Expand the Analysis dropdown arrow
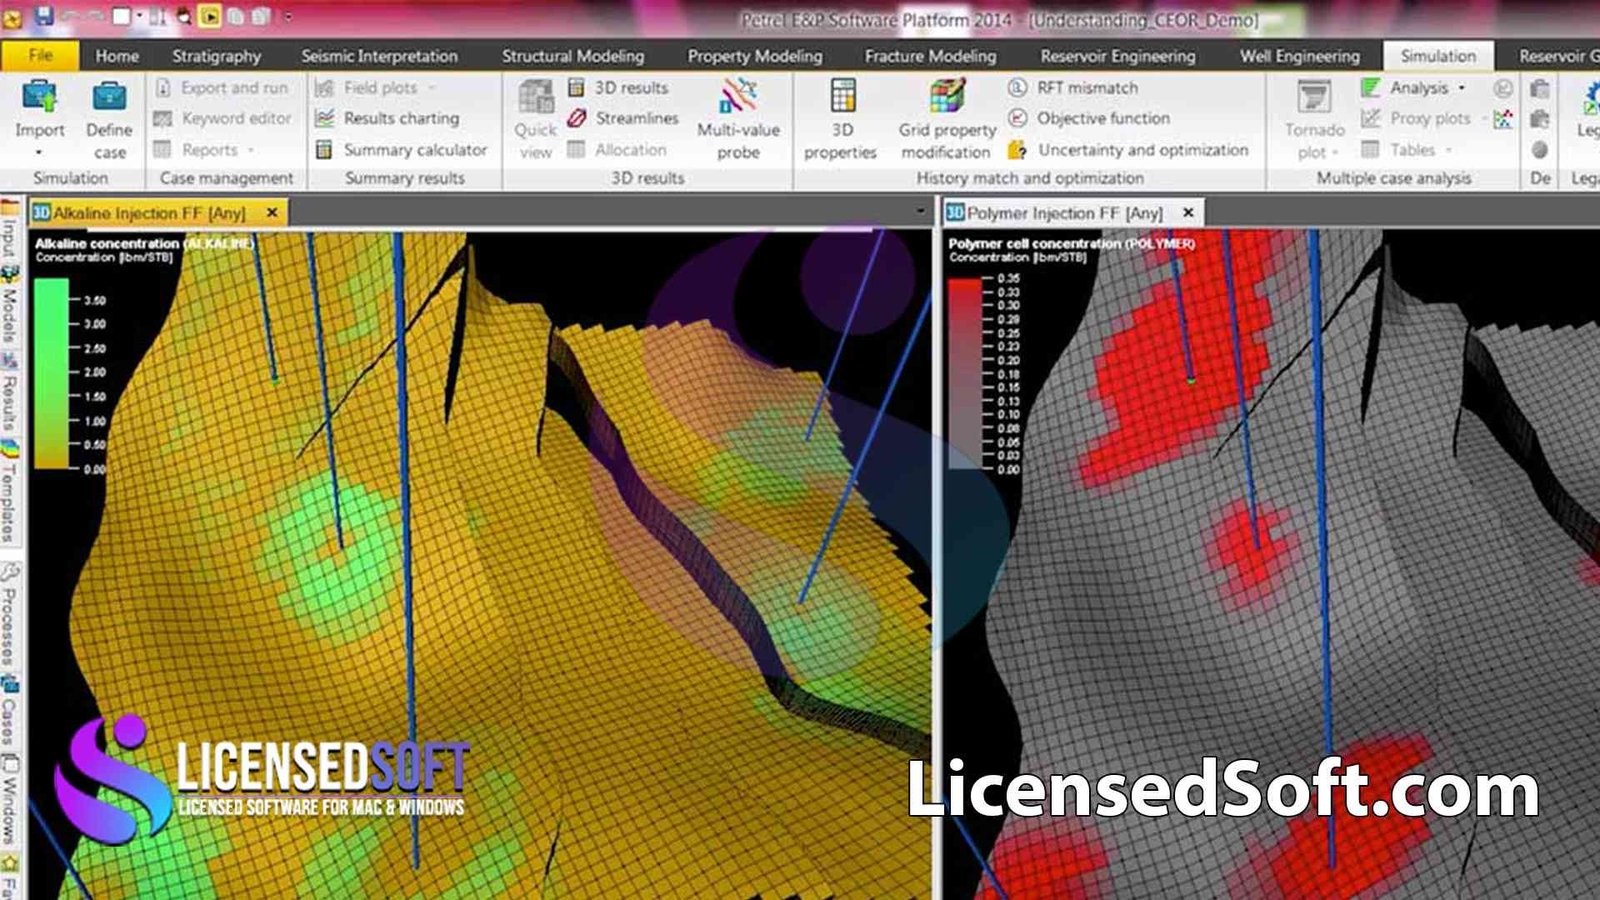Image resolution: width=1600 pixels, height=900 pixels. pos(1462,89)
